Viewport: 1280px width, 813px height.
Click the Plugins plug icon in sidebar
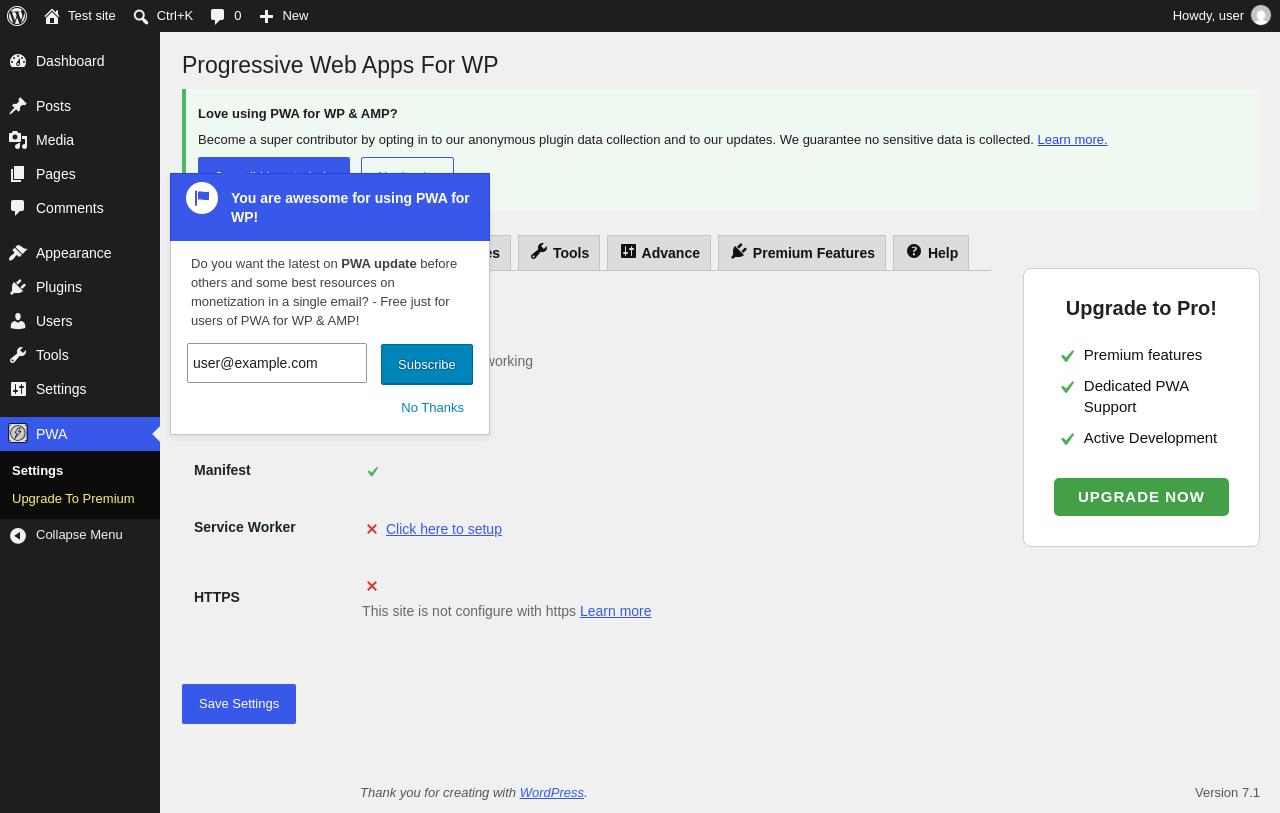click(18, 287)
